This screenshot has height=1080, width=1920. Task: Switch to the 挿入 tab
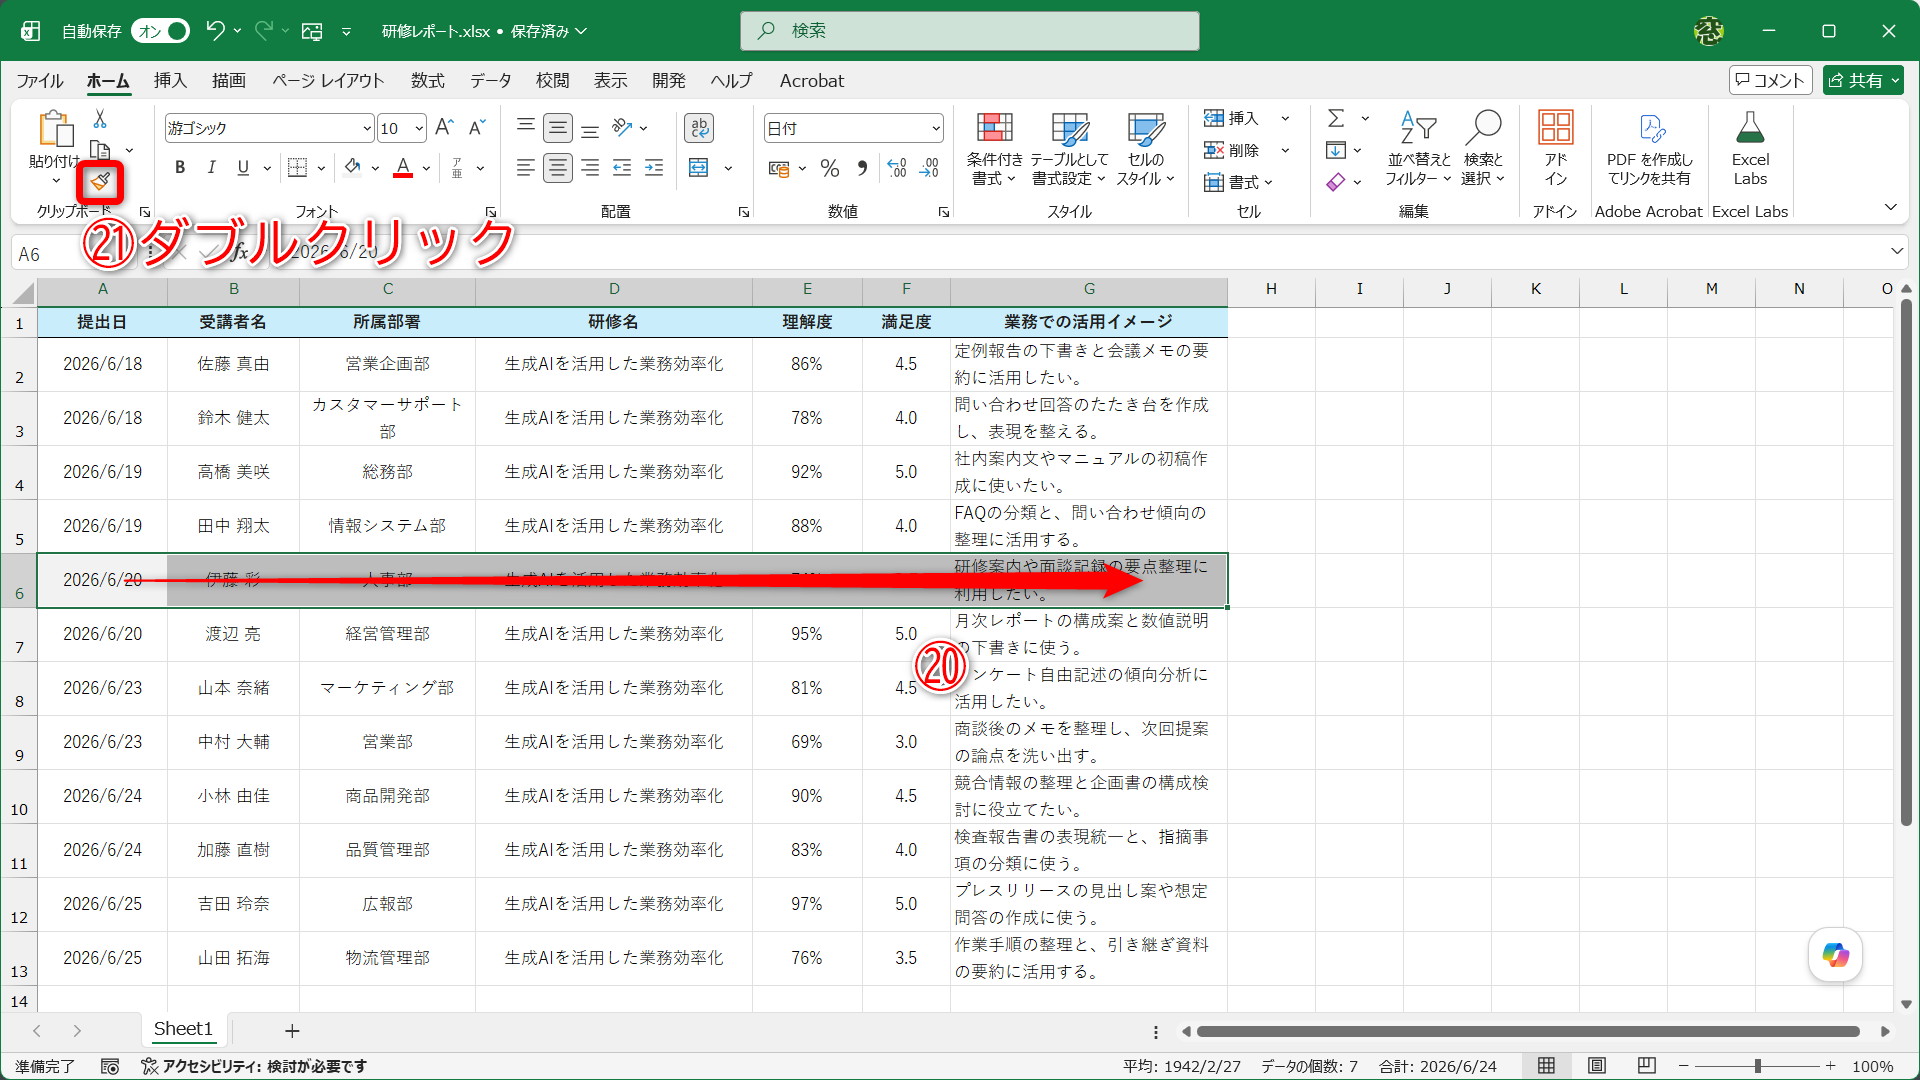(170, 81)
